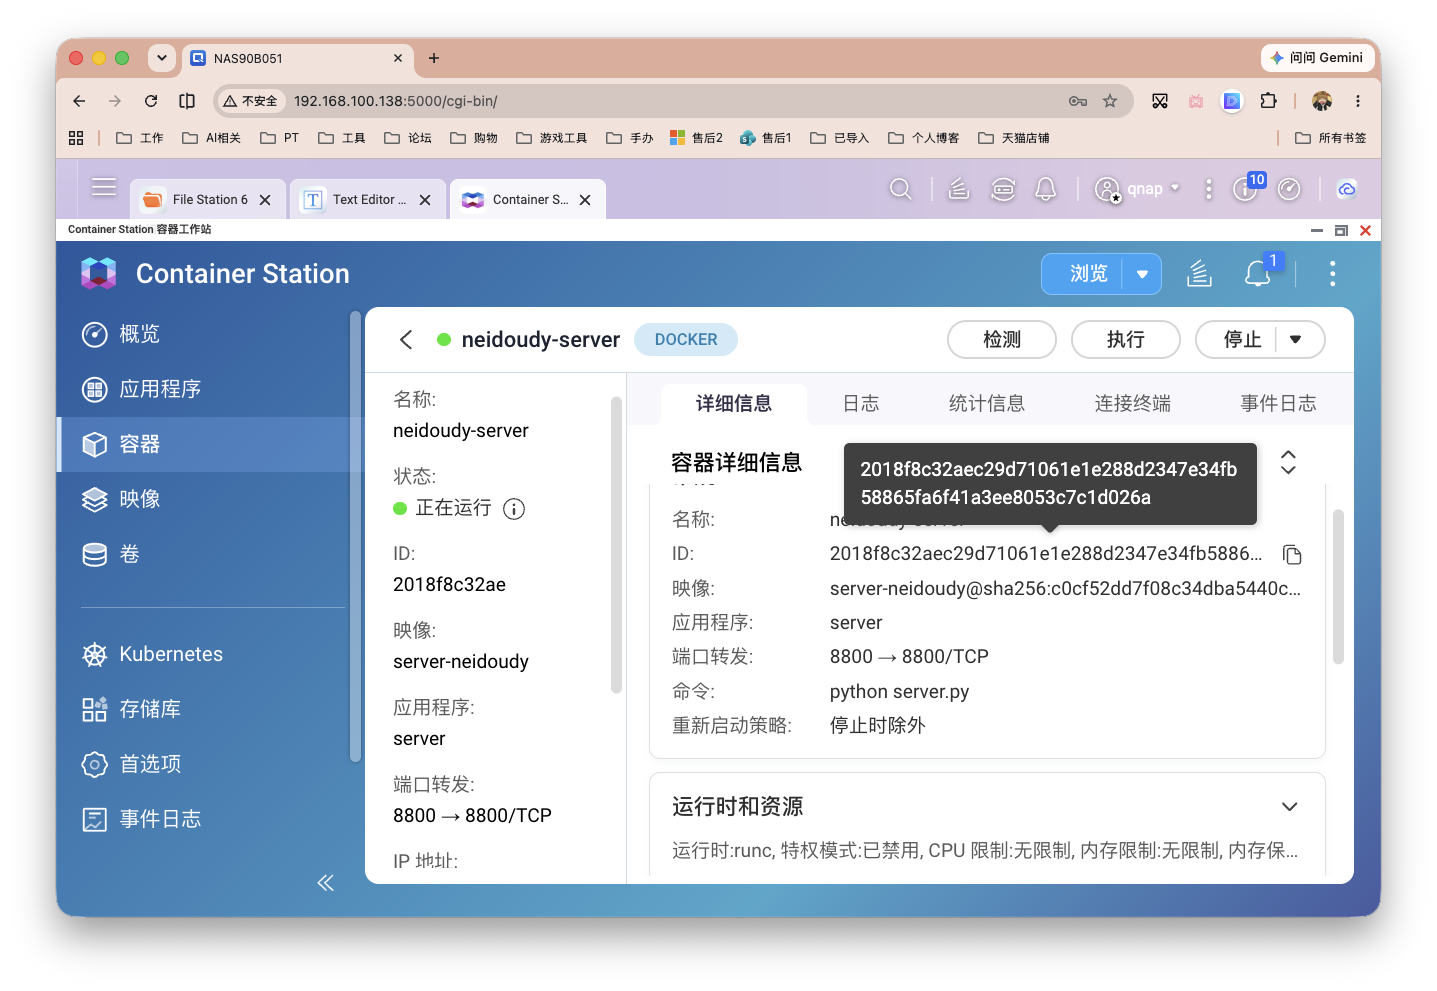Open the qnap user account dropdown
Image resolution: width=1437 pixels, height=991 pixels.
pyautogui.click(x=1139, y=189)
